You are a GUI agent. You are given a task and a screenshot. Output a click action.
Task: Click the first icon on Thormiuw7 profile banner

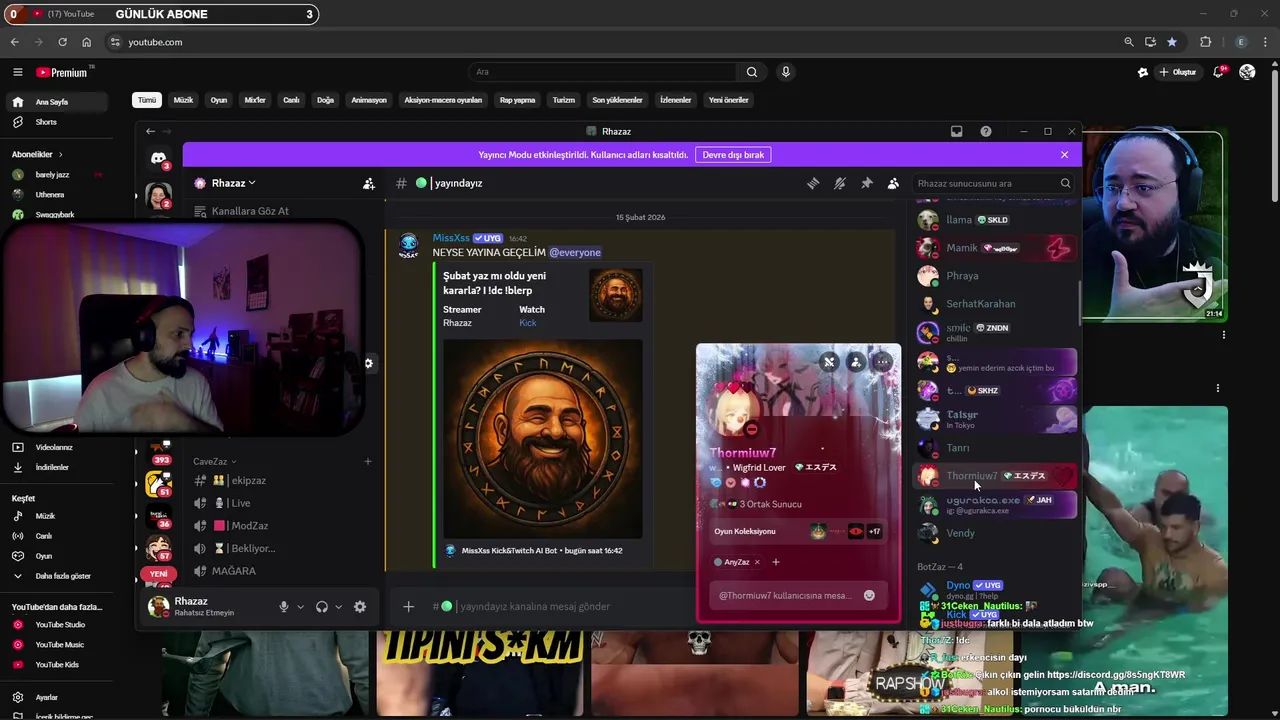pos(829,362)
